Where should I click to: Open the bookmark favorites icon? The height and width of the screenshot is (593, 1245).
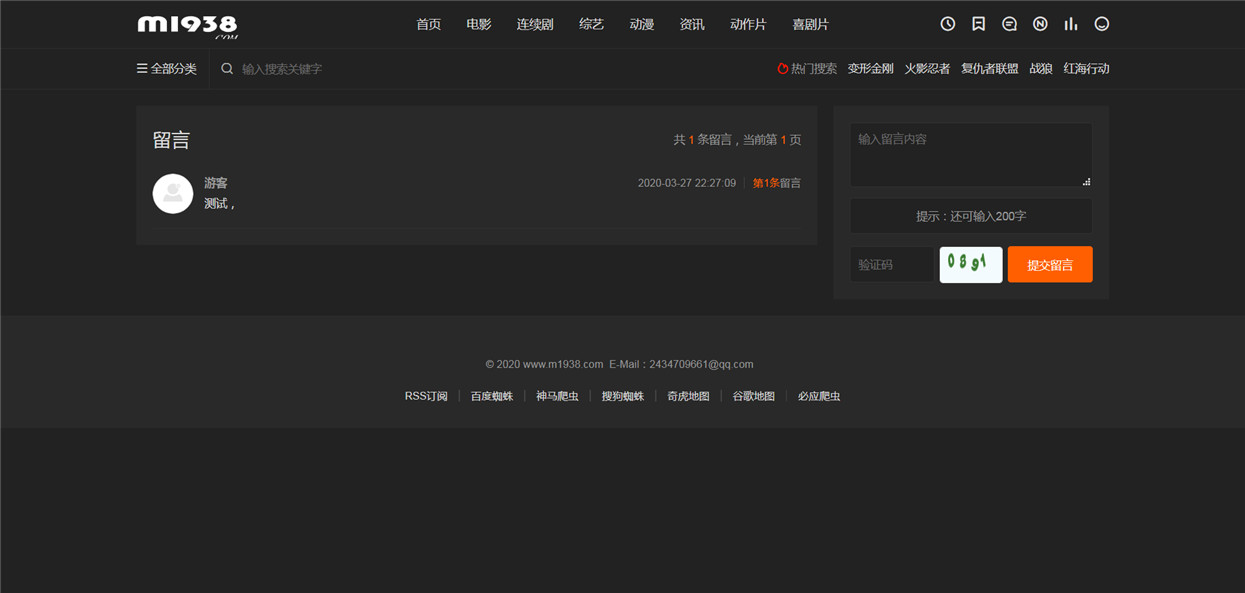coord(979,24)
